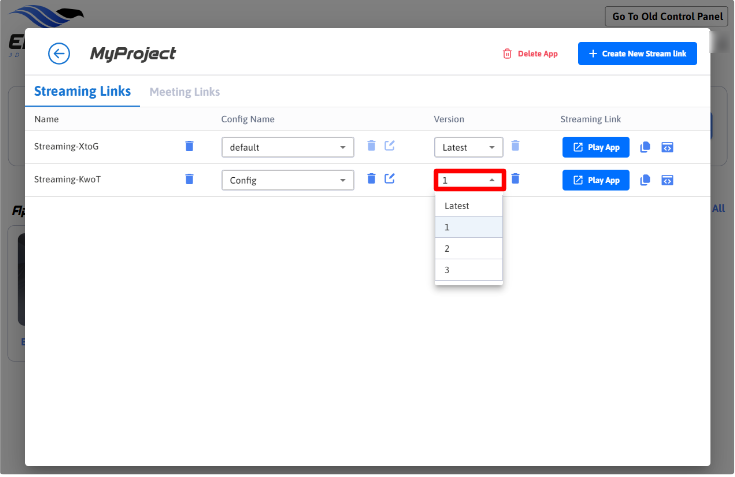Viewport: 735px width, 477px height.
Task: Click the Delete App button
Action: tap(530, 54)
